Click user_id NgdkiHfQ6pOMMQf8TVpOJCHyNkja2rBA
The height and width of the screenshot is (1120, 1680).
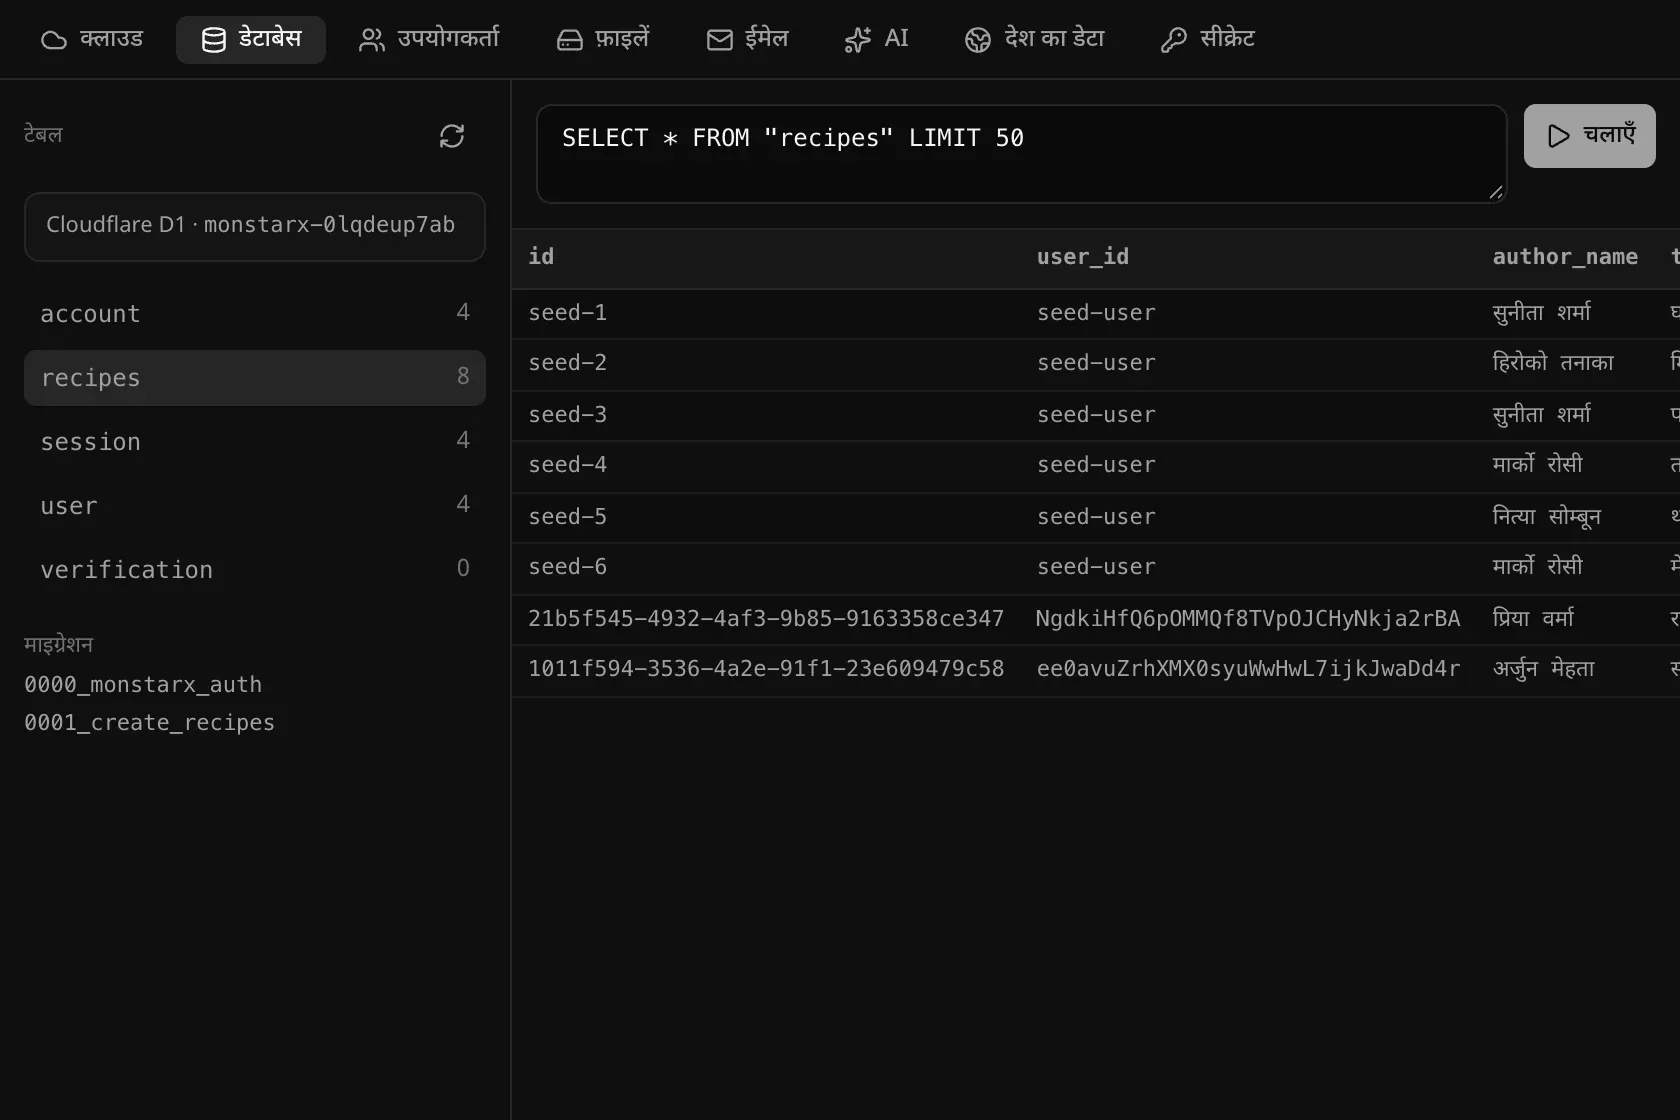click(x=1248, y=619)
